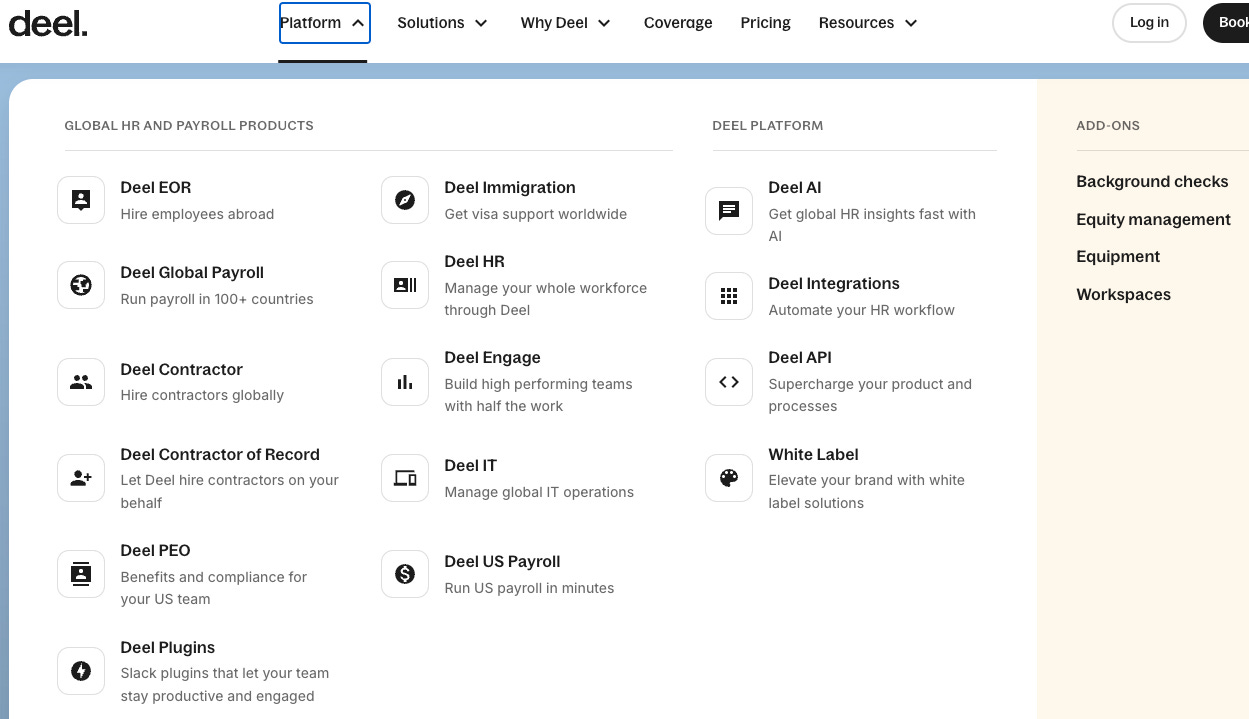Viewport: 1249px width, 719px height.
Task: Open the Equipment add-on
Action: [1118, 257]
